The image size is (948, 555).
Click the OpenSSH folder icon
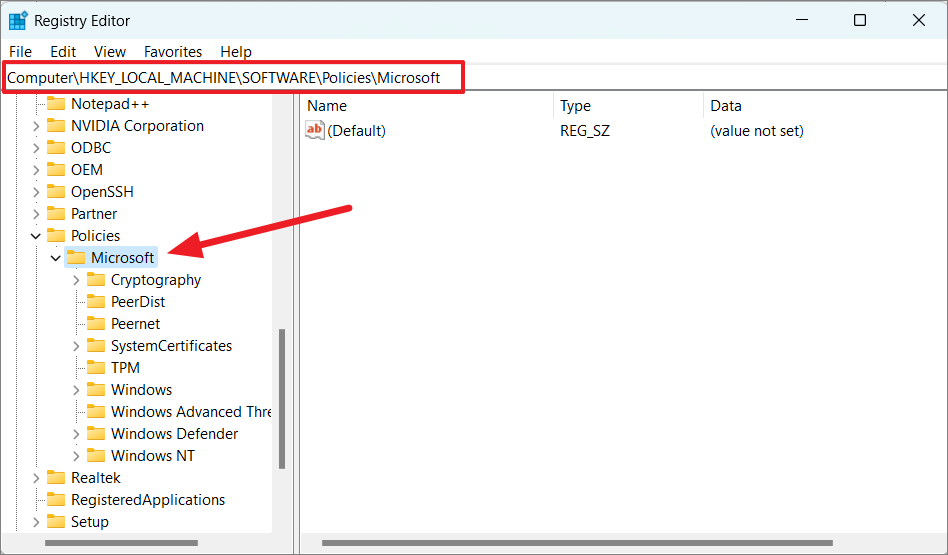click(x=56, y=192)
